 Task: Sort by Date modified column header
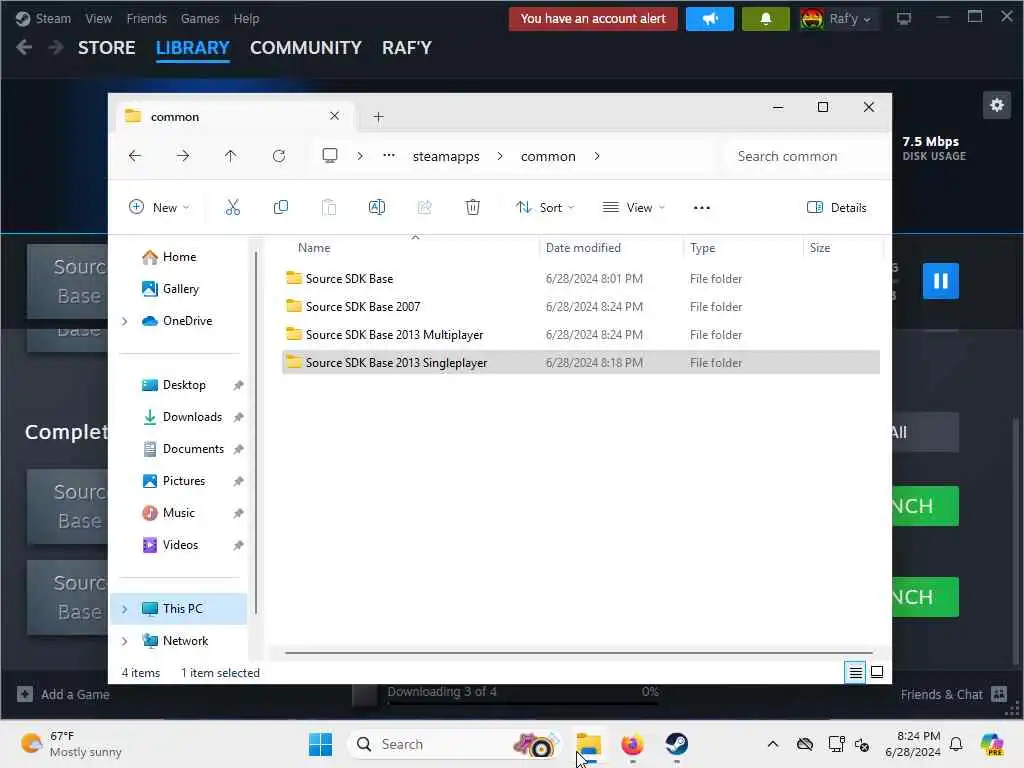coord(583,248)
